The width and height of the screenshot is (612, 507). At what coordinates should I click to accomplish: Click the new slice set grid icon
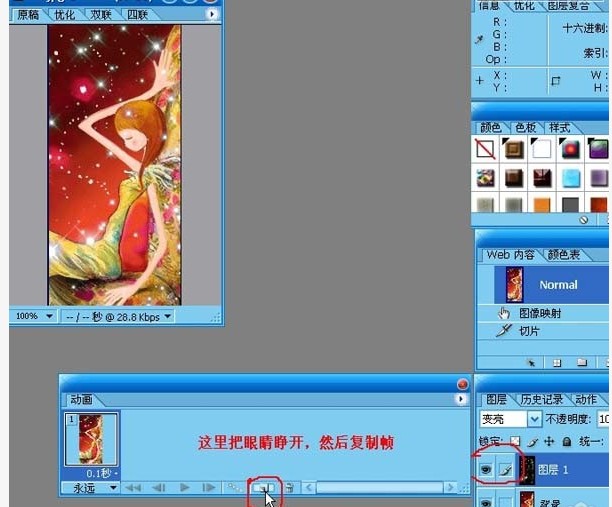pyautogui.click(x=557, y=363)
